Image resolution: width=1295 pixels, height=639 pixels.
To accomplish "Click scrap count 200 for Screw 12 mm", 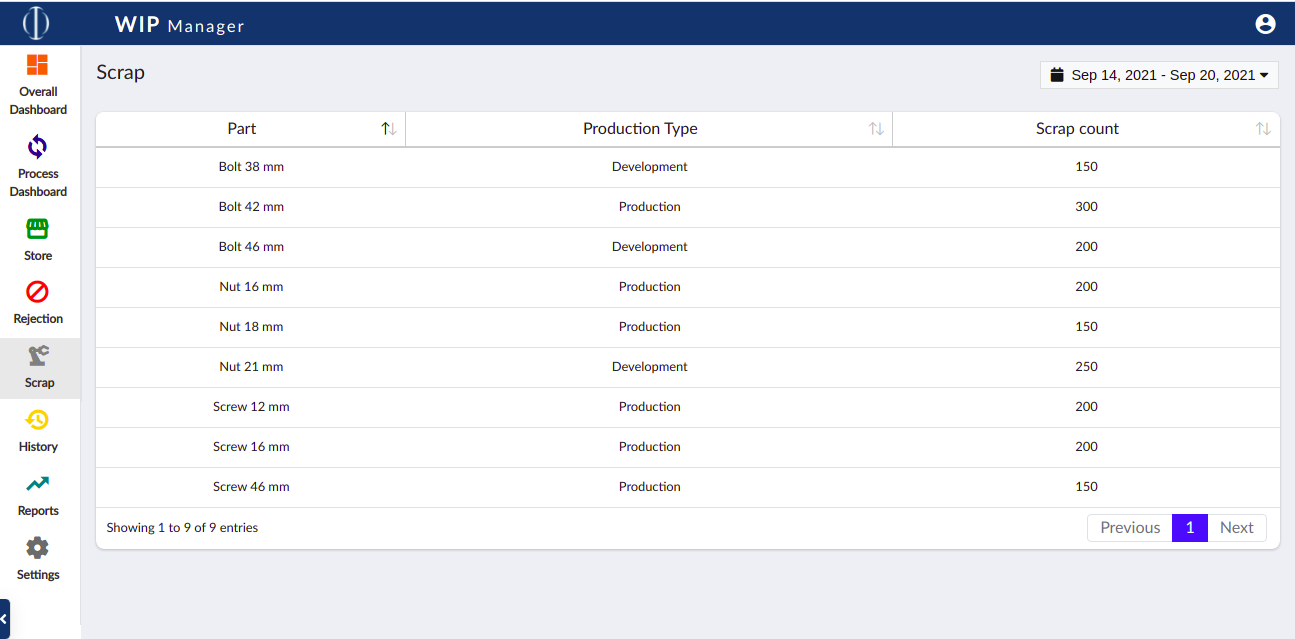I will (1086, 407).
